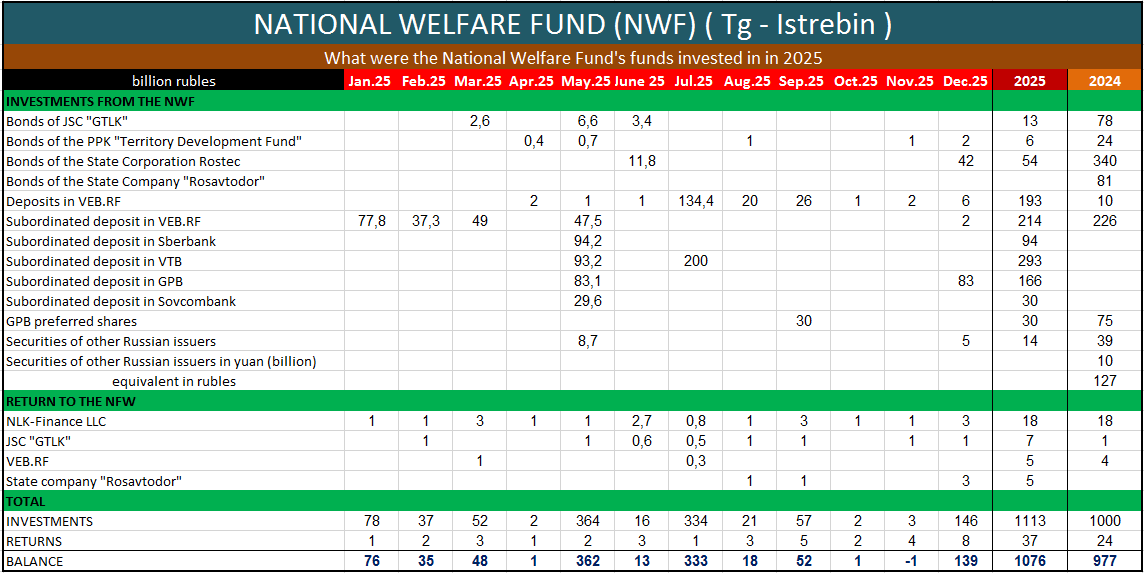Select the 293 VTB 2025 total
This screenshot has height=573, width=1144.
(1031, 261)
